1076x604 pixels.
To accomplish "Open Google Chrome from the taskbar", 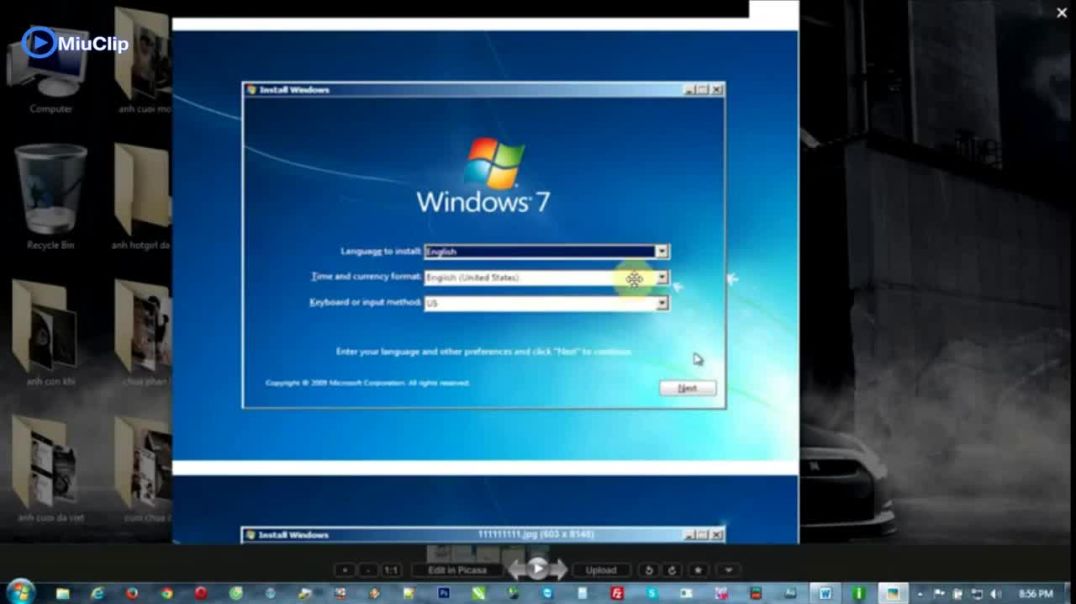I will (165, 591).
